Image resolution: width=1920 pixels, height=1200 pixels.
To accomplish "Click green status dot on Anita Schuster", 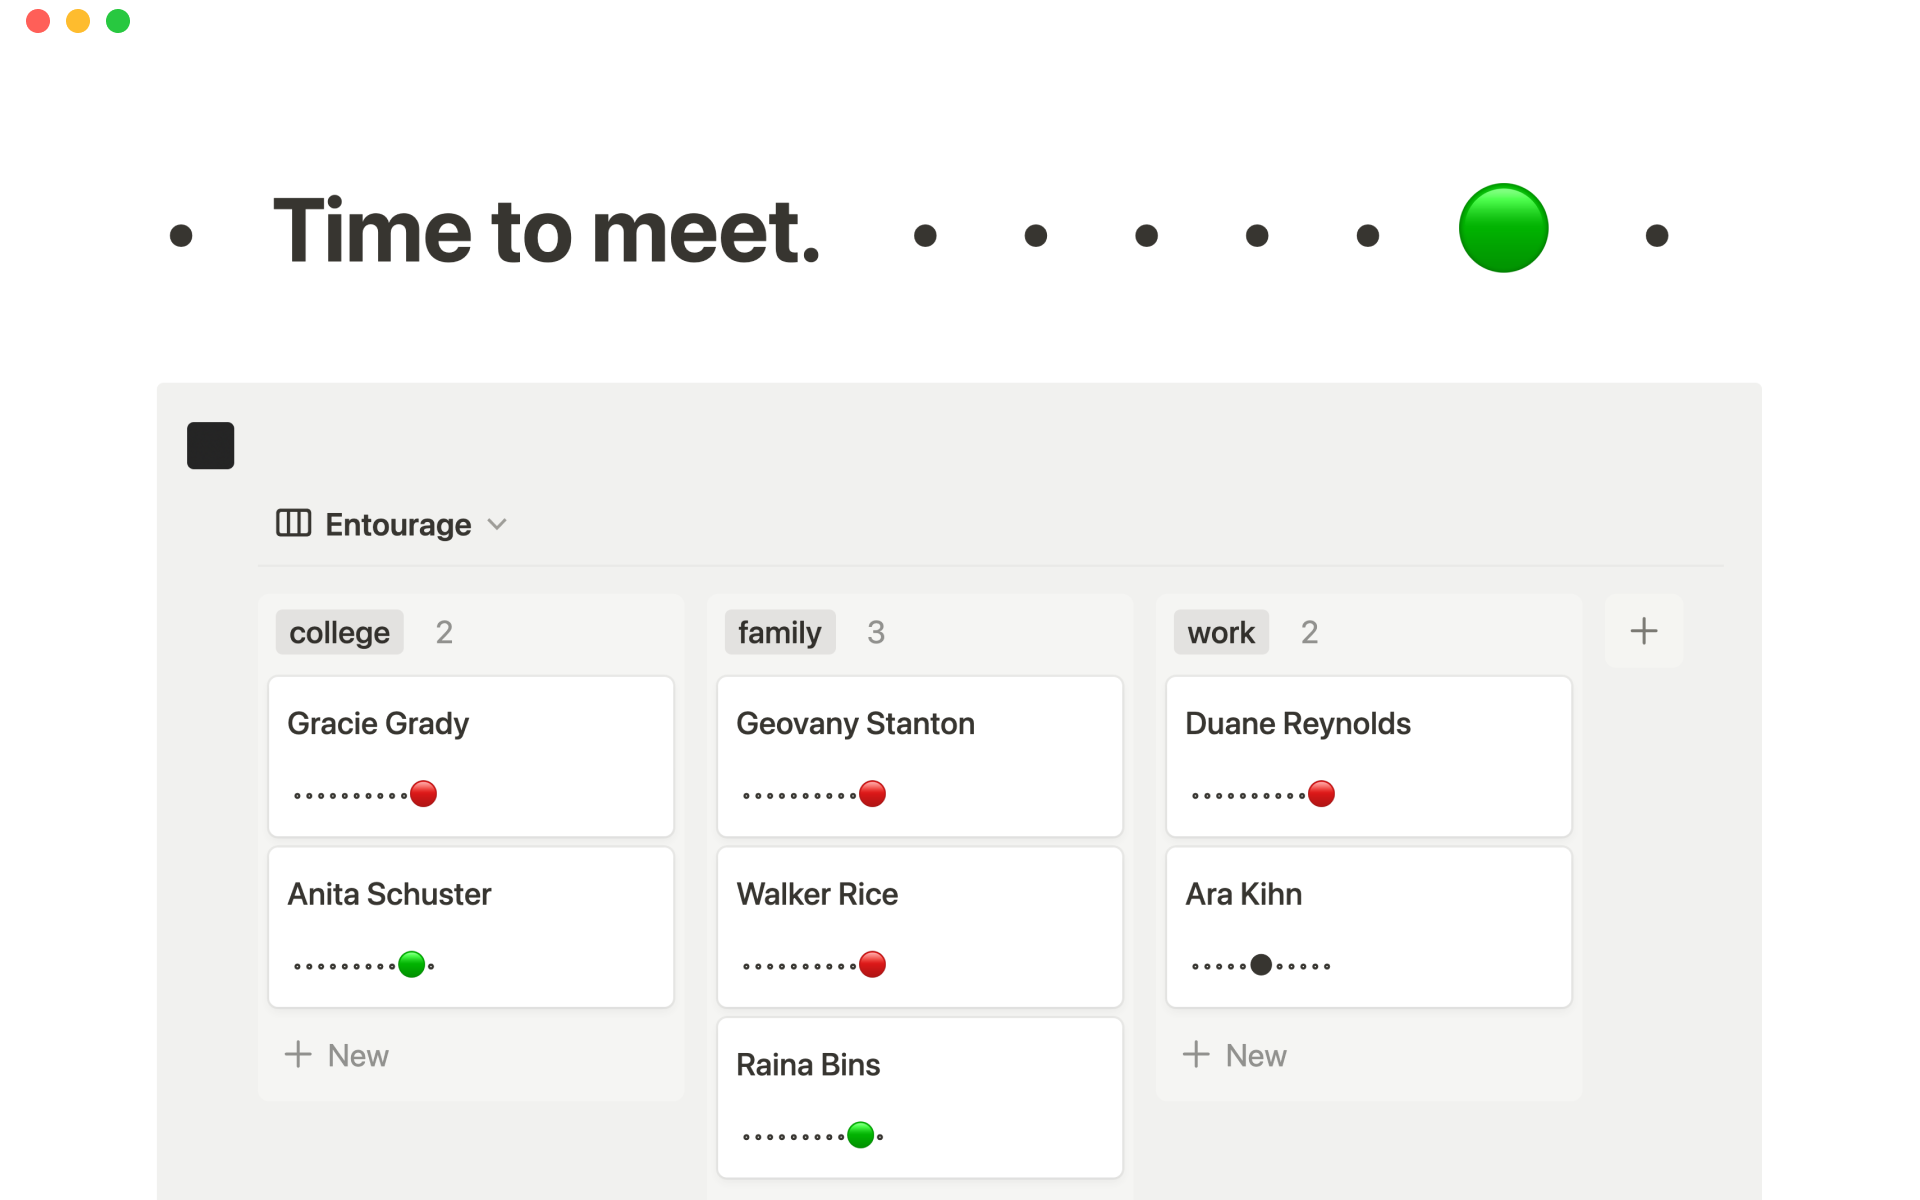I will [x=412, y=965].
